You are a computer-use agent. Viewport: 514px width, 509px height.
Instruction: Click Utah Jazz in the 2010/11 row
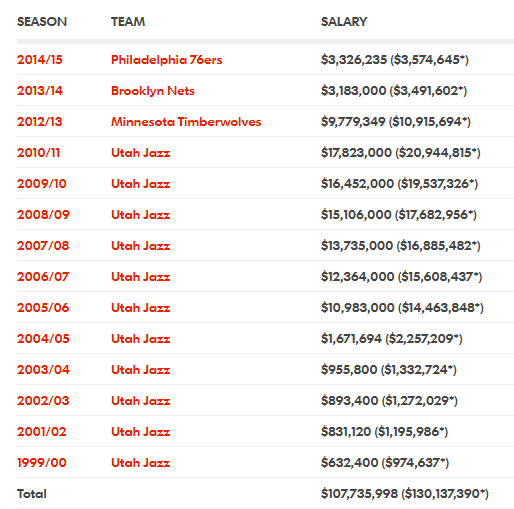pos(140,153)
